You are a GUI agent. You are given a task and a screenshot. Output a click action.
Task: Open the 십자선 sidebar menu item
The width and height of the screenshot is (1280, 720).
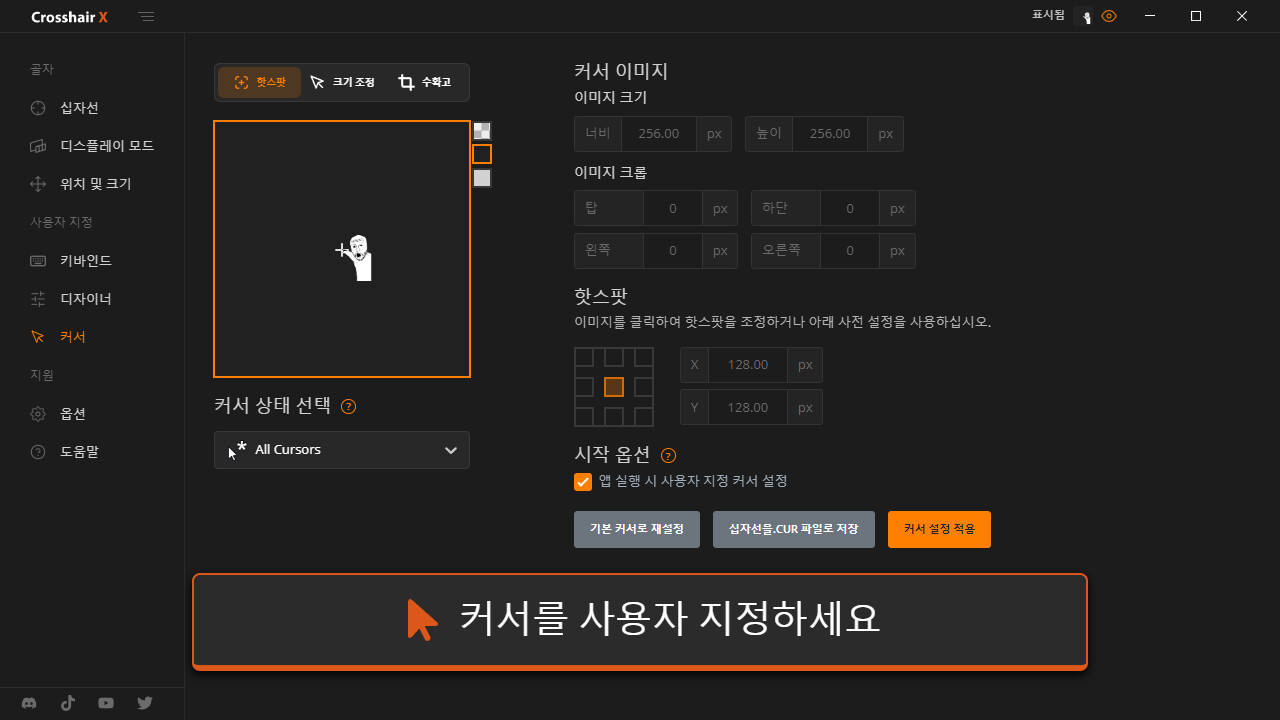[79, 108]
